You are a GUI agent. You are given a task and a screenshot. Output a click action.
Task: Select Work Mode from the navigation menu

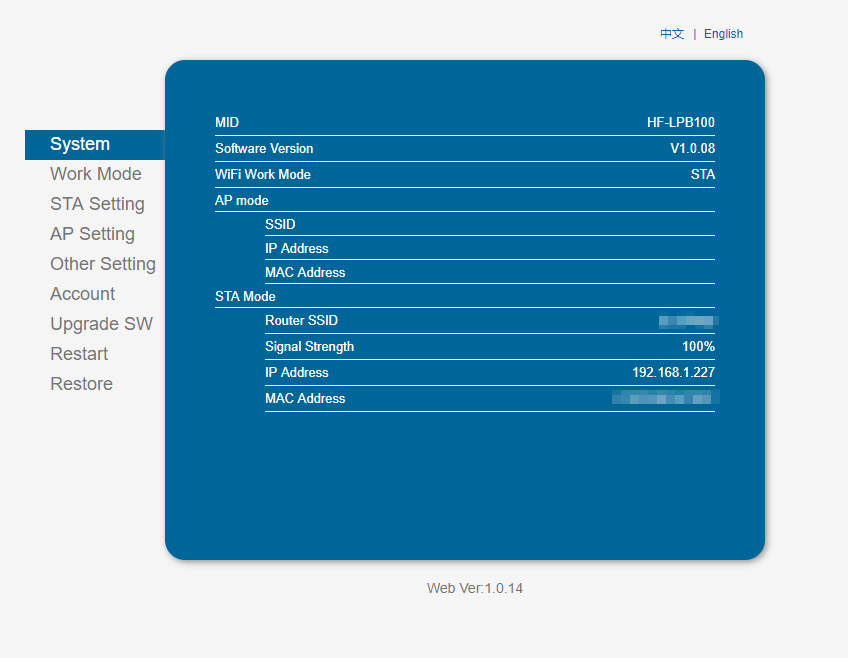tap(96, 174)
